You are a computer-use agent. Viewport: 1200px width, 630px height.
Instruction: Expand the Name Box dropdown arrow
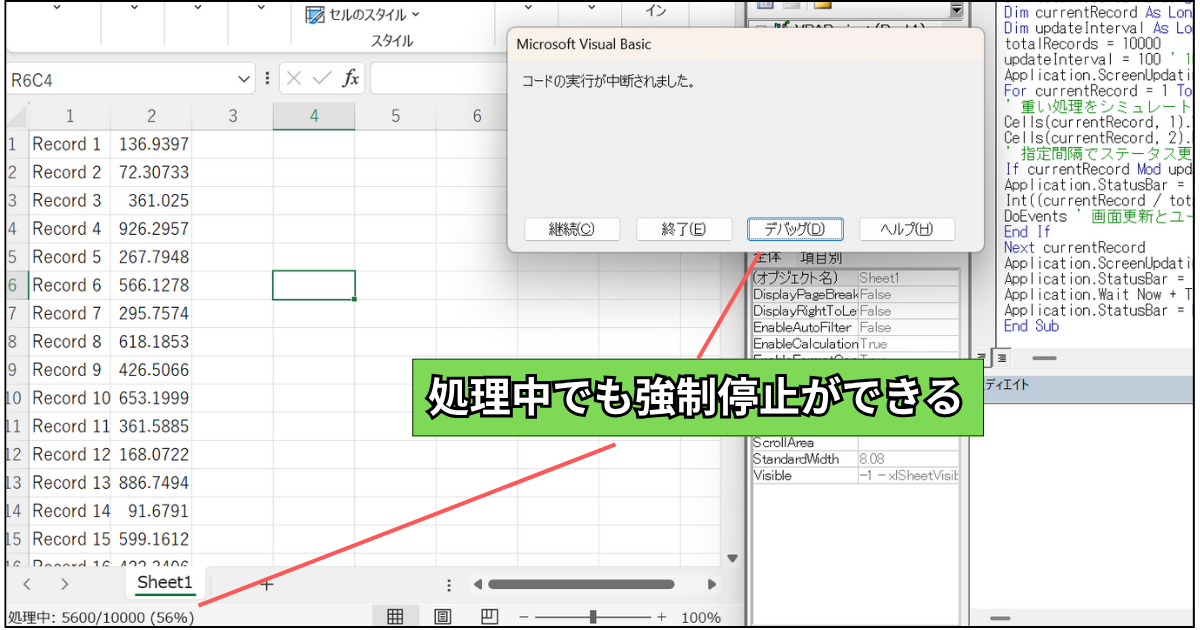pyautogui.click(x=245, y=79)
